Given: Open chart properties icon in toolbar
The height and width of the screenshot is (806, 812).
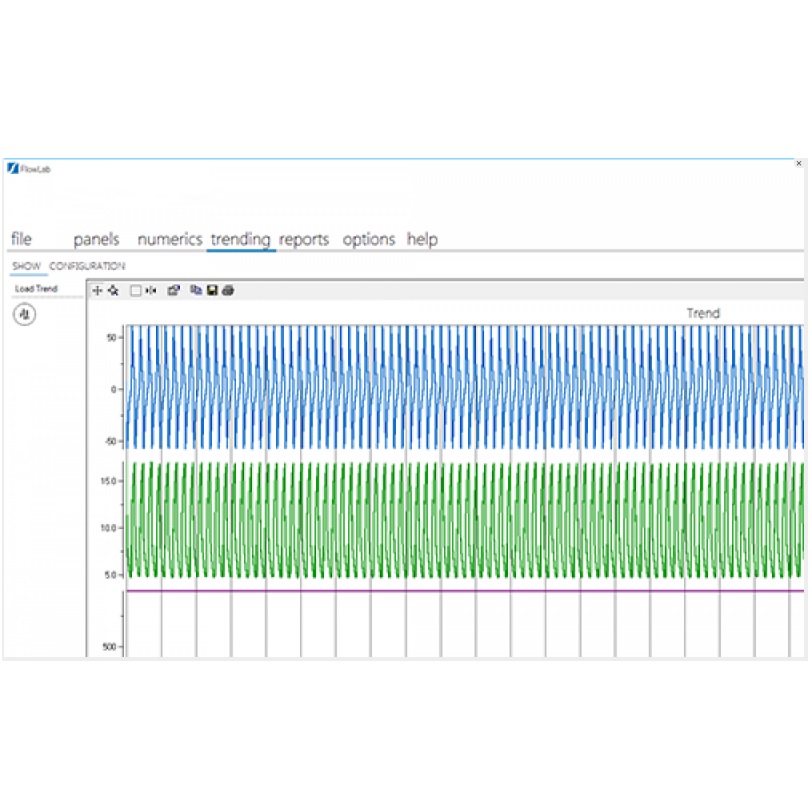Looking at the screenshot, I should point(173,291).
